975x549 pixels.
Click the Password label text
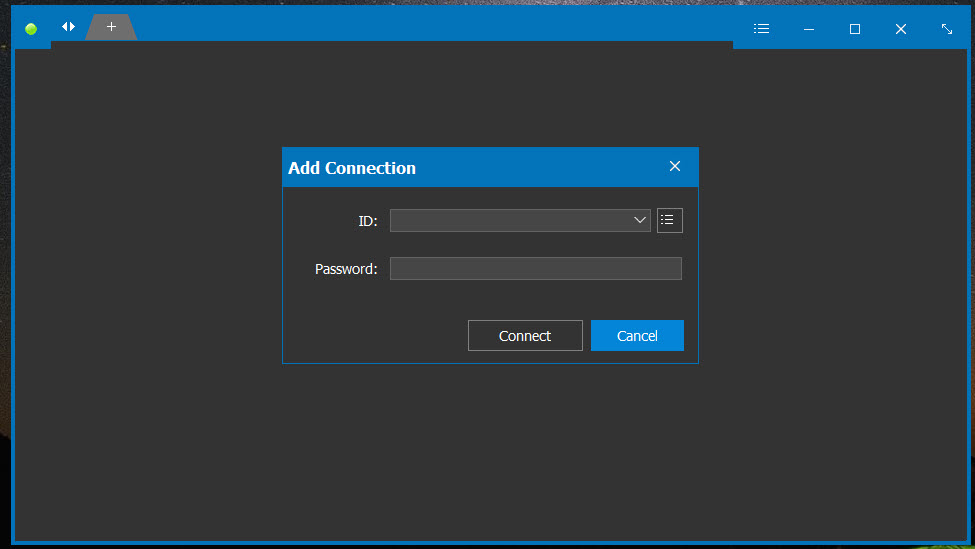pos(346,269)
